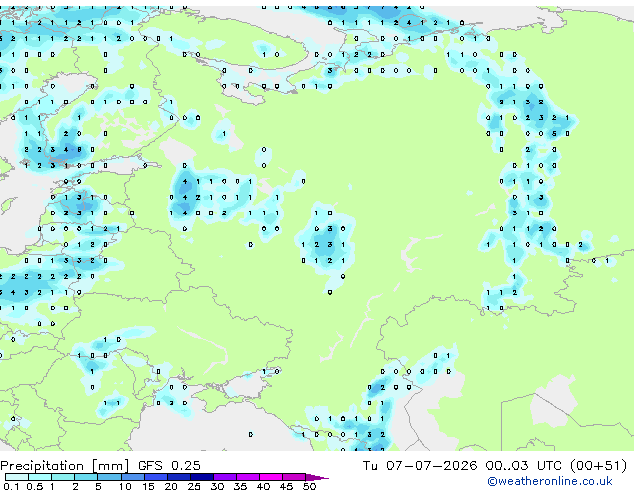Viewport: 634px width, 490px height.
Task: Click the date text '07-07-2026'
Action: 431,466
